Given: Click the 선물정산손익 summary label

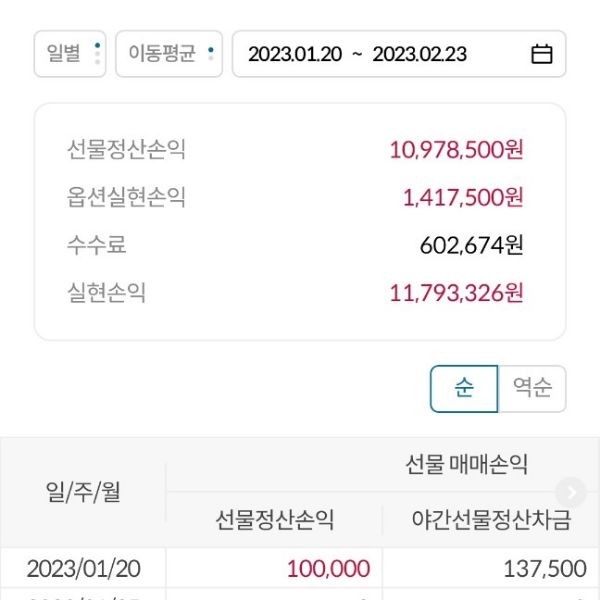Looking at the screenshot, I should point(126,150).
